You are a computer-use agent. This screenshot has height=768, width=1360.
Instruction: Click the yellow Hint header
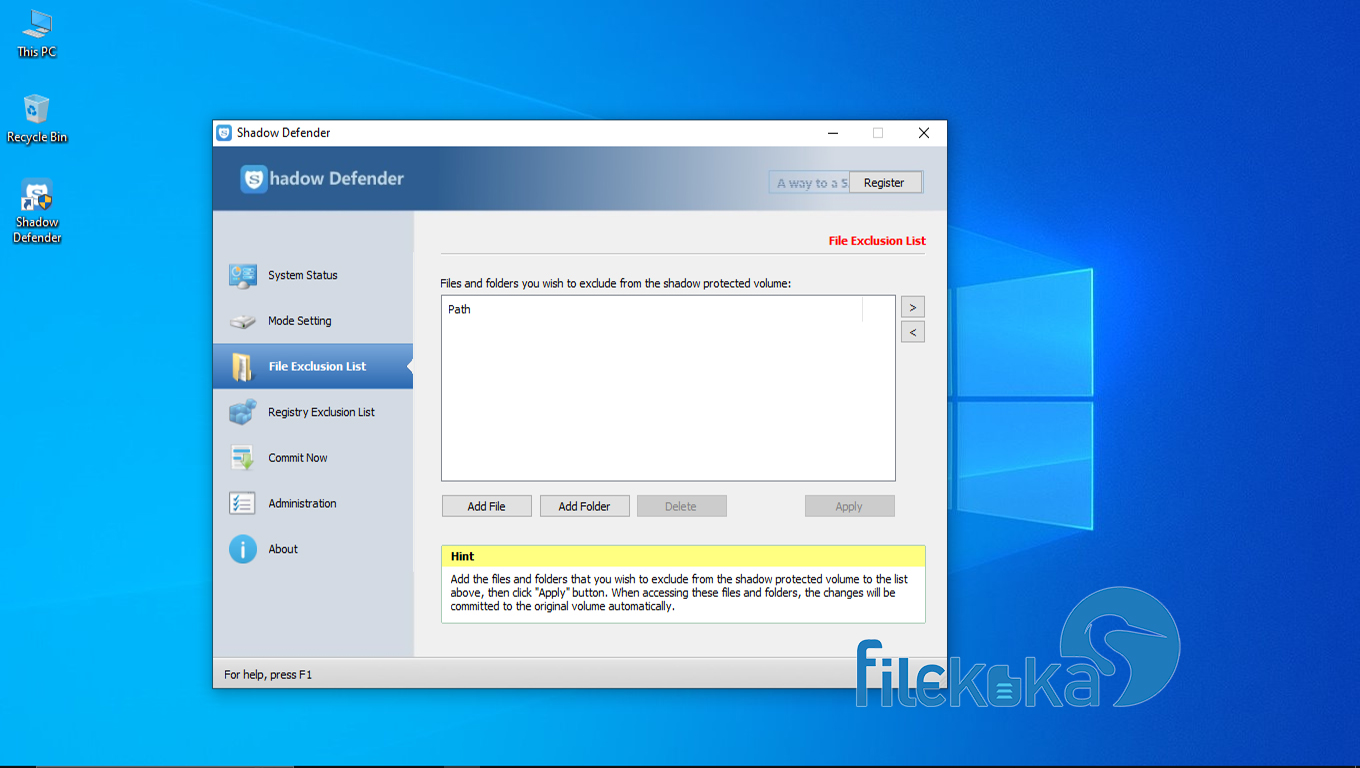pos(683,556)
